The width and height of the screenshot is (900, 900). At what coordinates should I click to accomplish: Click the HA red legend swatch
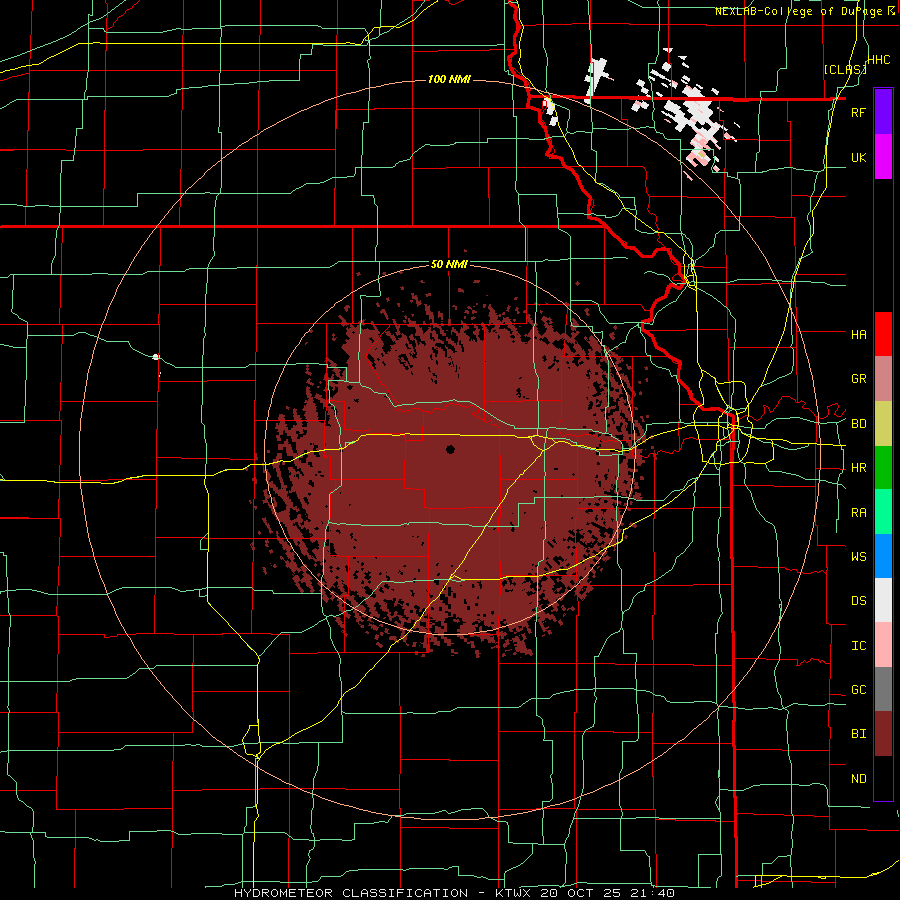tap(883, 334)
